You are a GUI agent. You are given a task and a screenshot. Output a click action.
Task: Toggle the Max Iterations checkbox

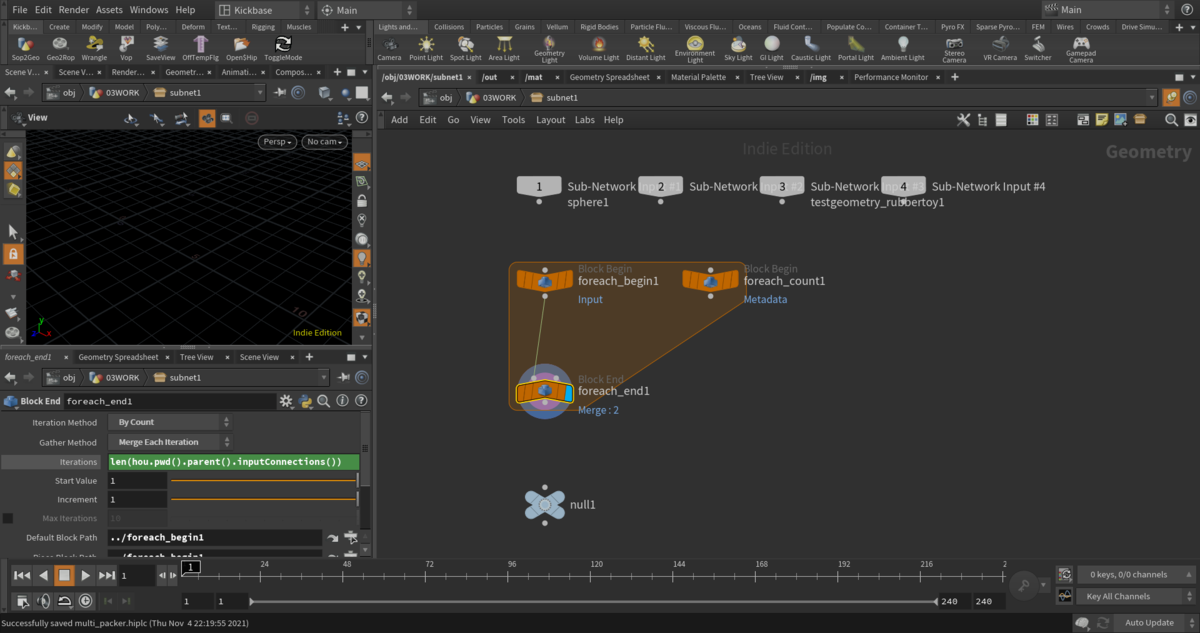(8, 518)
